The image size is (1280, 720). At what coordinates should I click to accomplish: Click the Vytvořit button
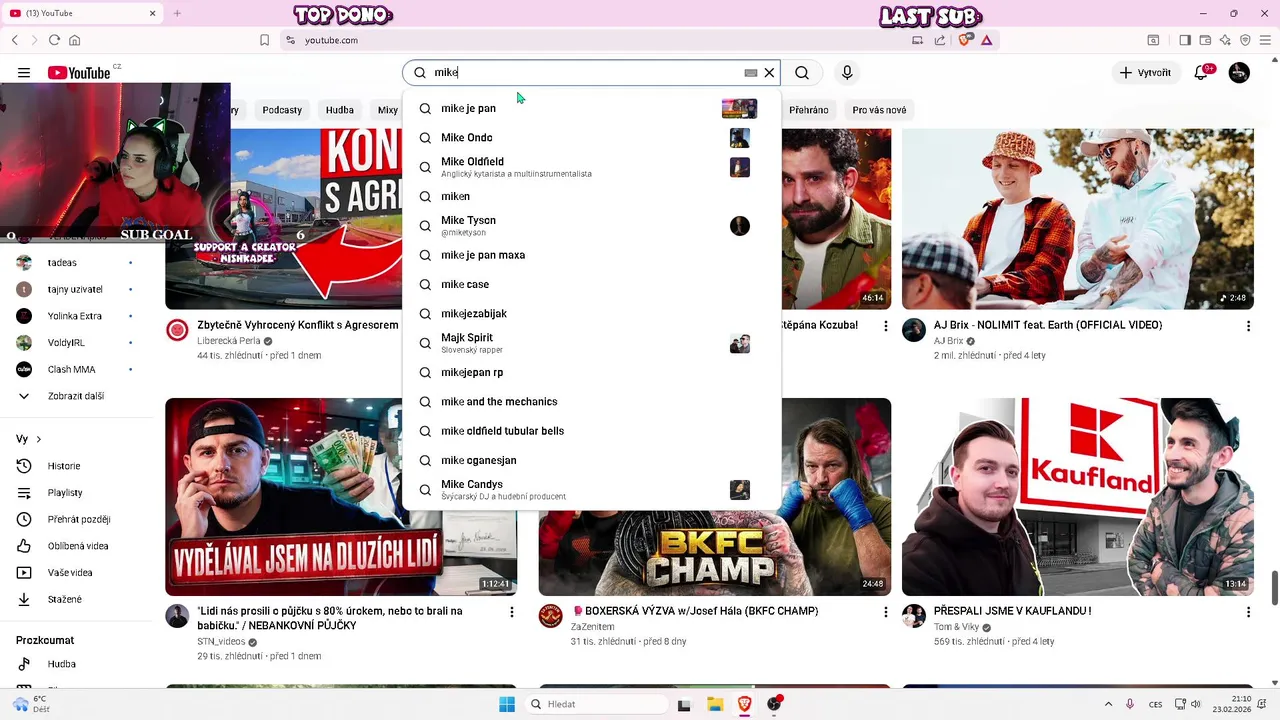[1145, 73]
